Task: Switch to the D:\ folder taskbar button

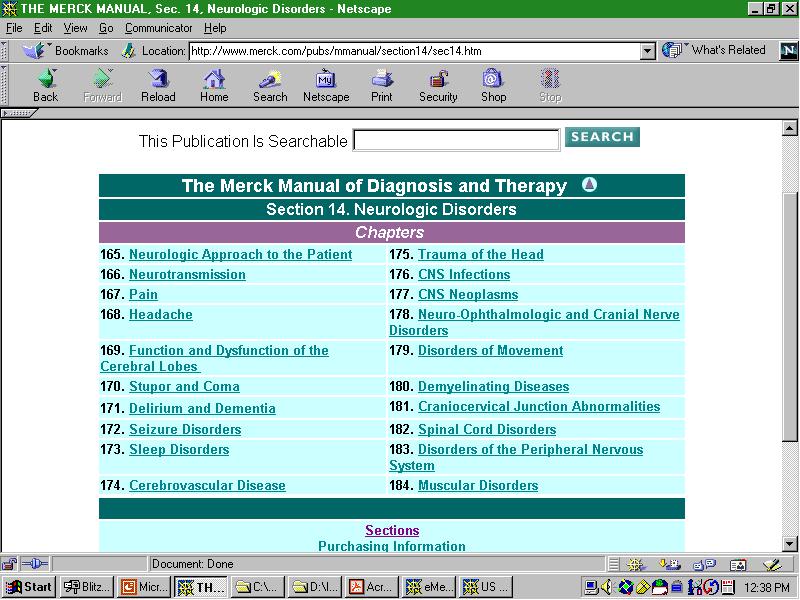Action: point(314,587)
